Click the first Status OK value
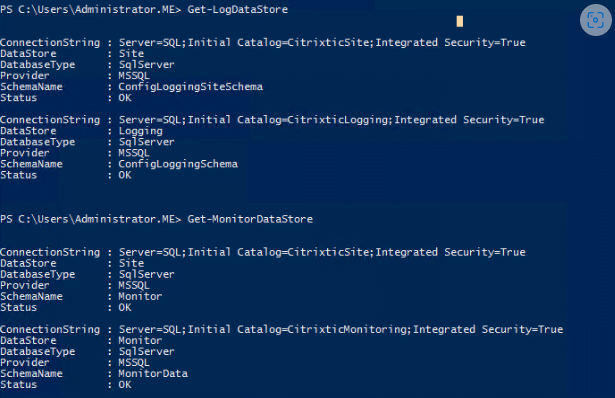The height and width of the screenshot is (398, 615). coord(125,98)
